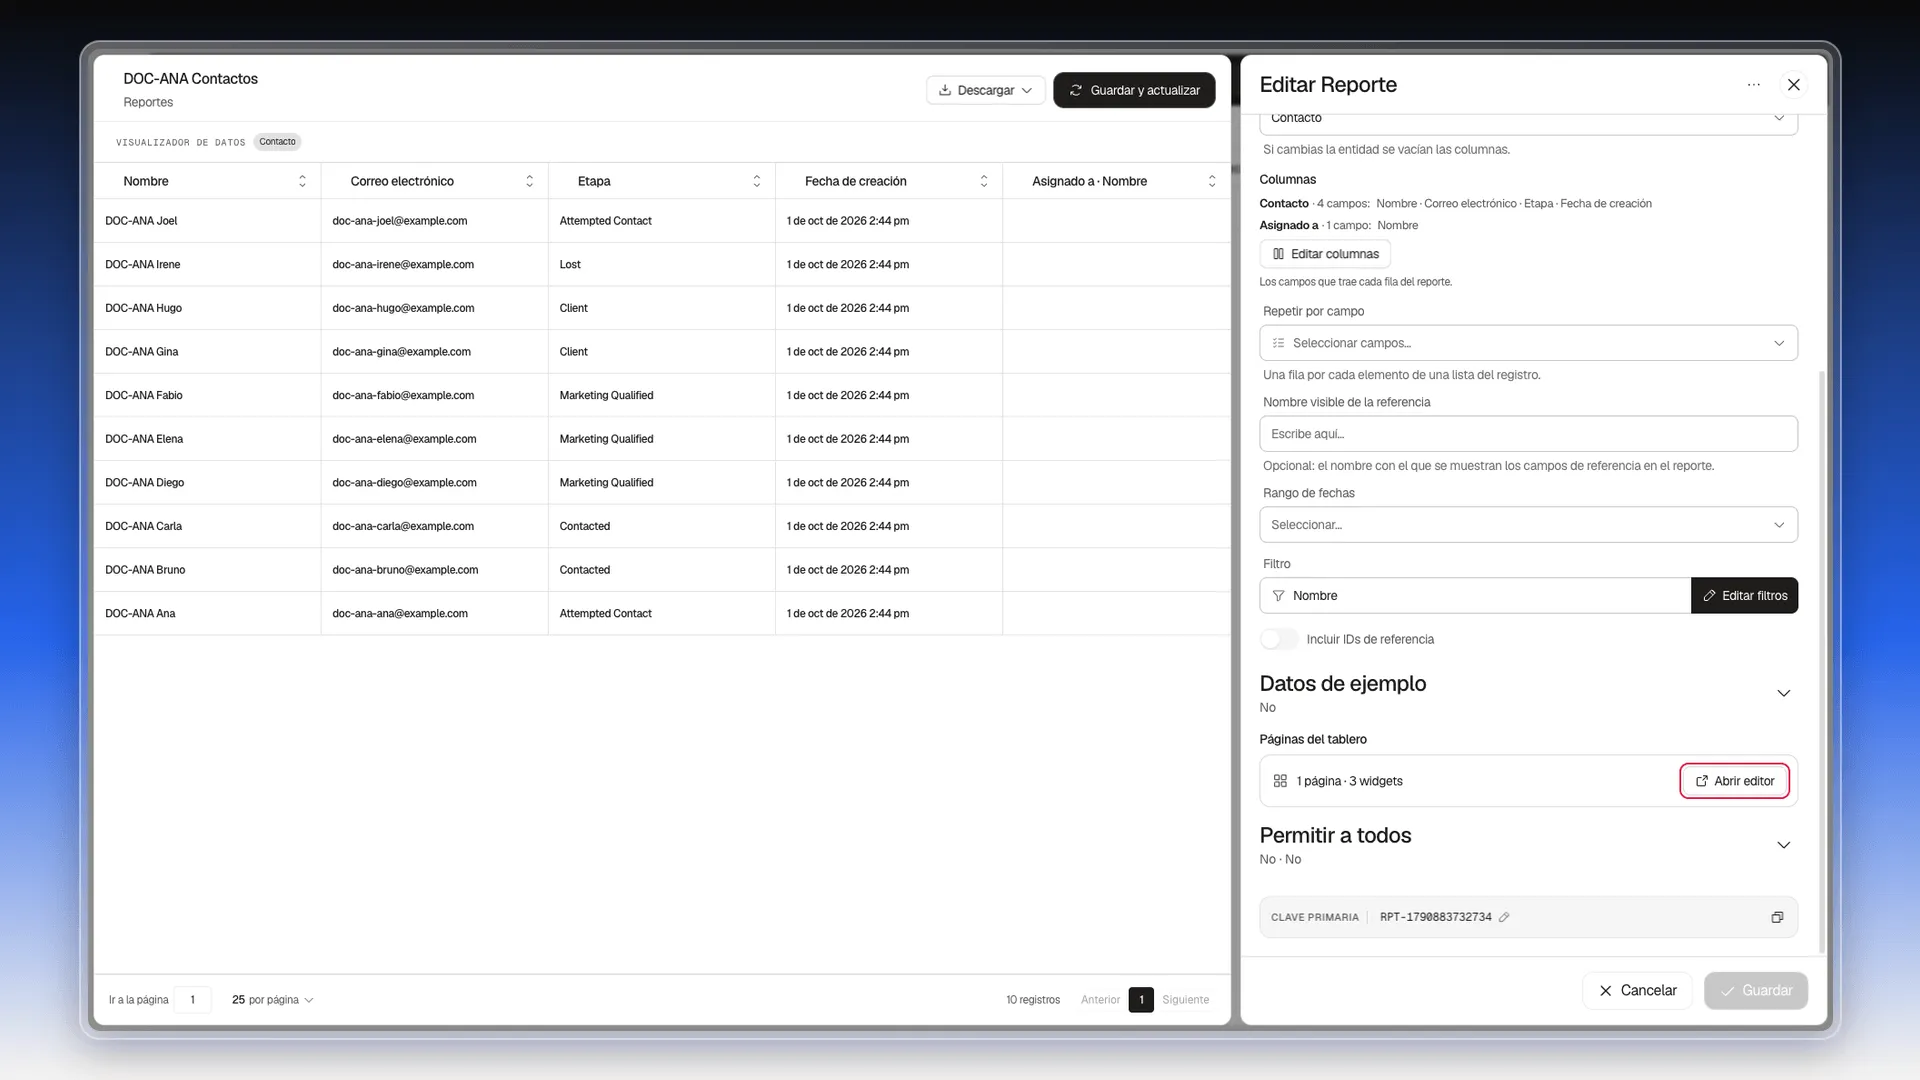Click the three-dots more options icon
1920x1080 pixels.
(1753, 85)
